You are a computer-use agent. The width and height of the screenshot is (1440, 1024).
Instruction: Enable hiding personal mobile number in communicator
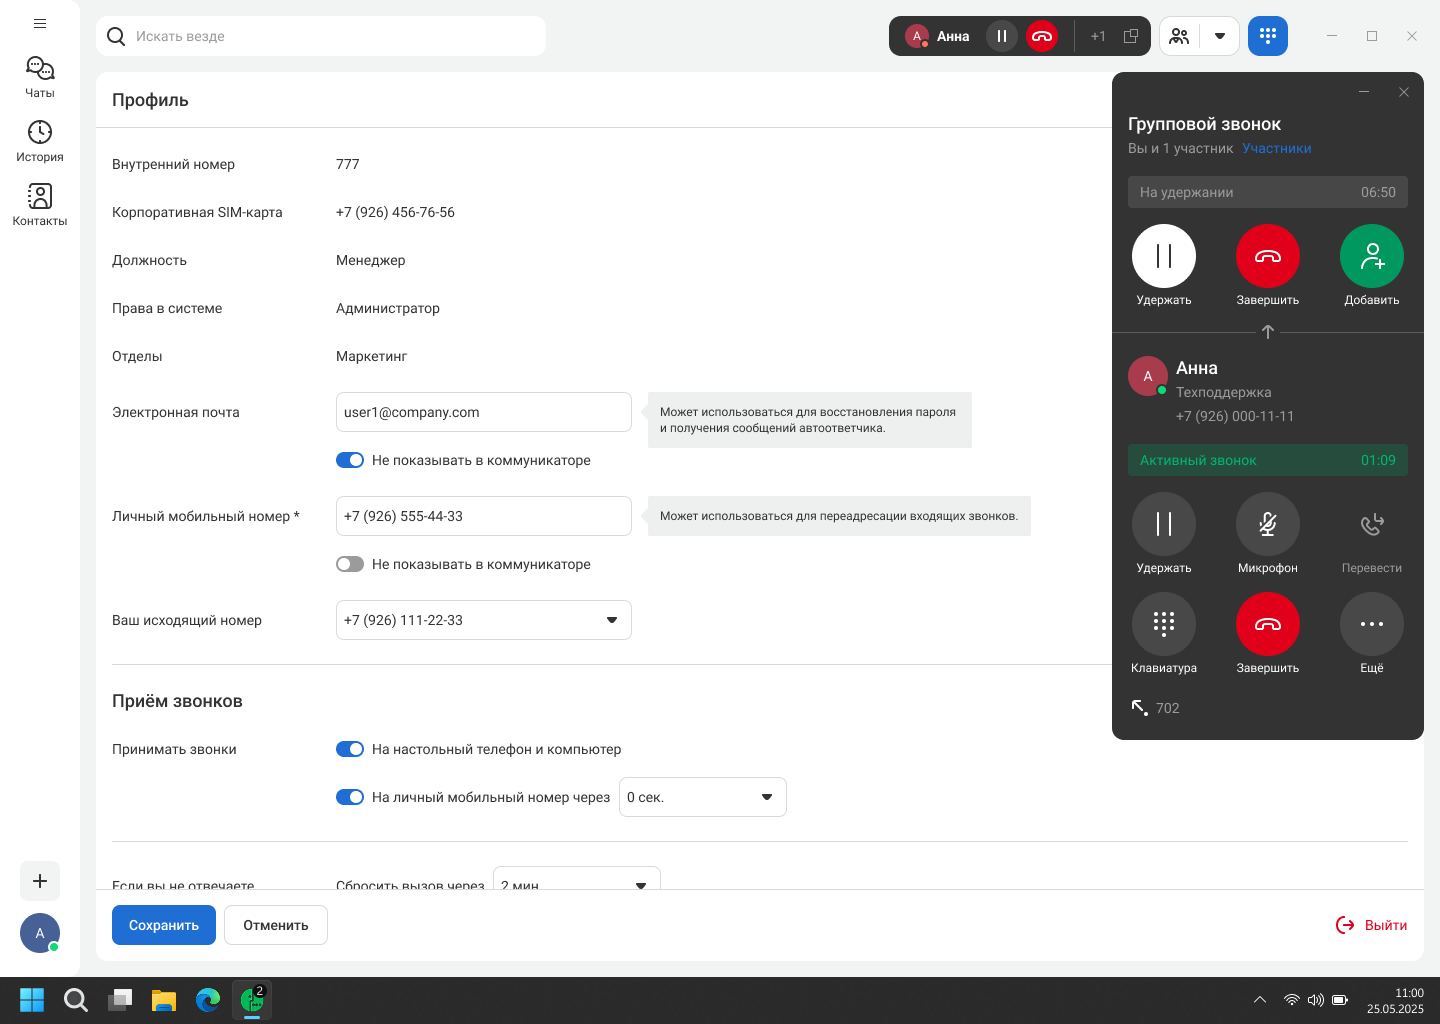coord(350,564)
